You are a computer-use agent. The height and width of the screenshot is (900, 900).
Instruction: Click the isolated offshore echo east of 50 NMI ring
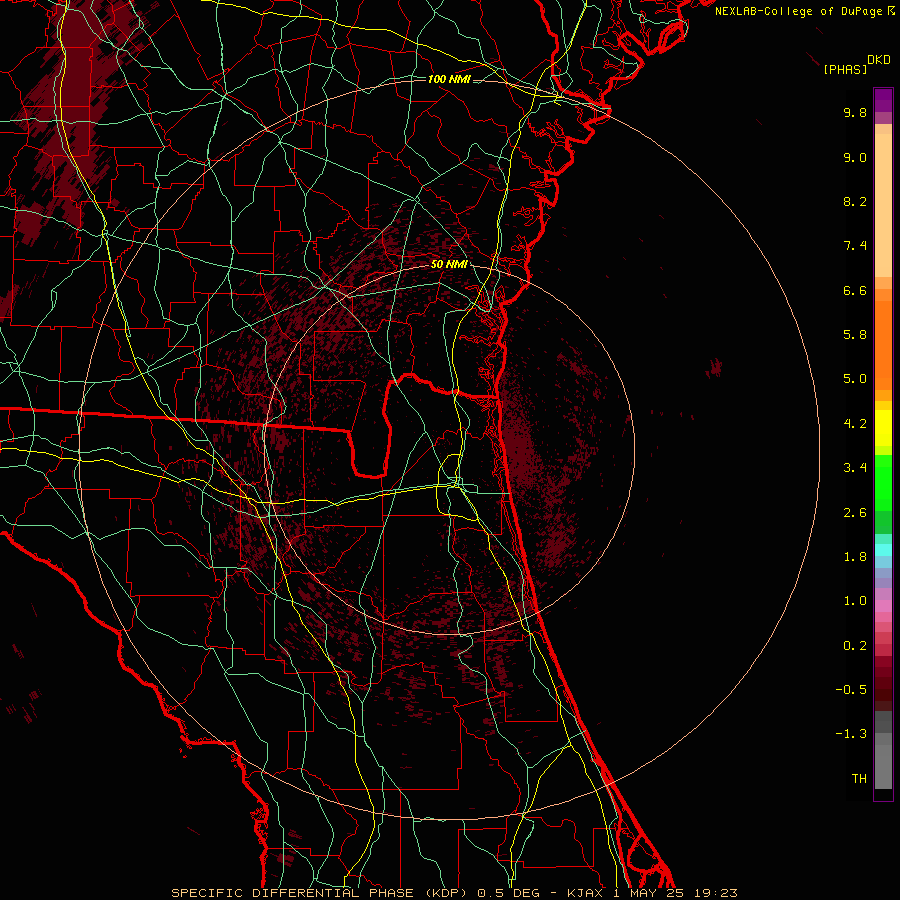[x=714, y=368]
